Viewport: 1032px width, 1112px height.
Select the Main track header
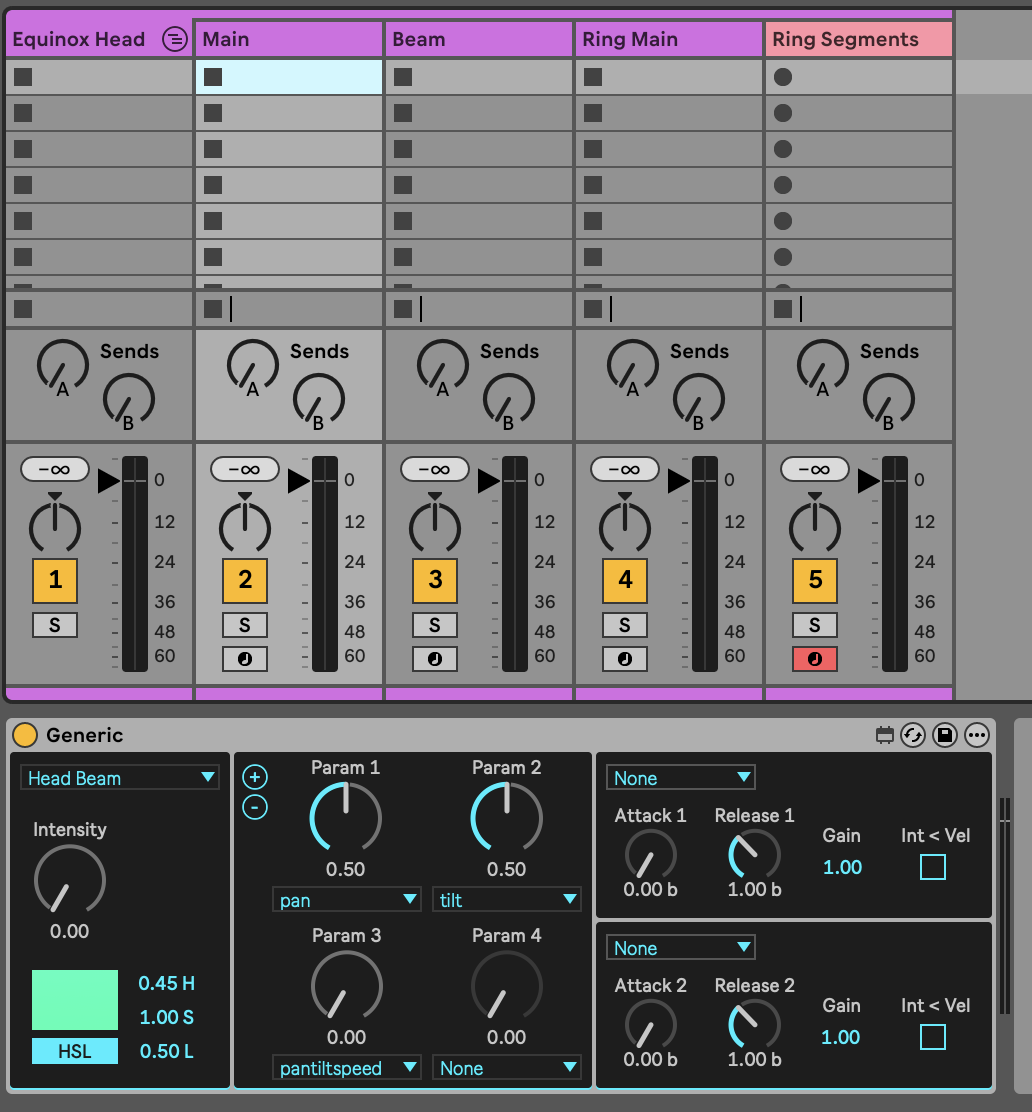click(288, 40)
